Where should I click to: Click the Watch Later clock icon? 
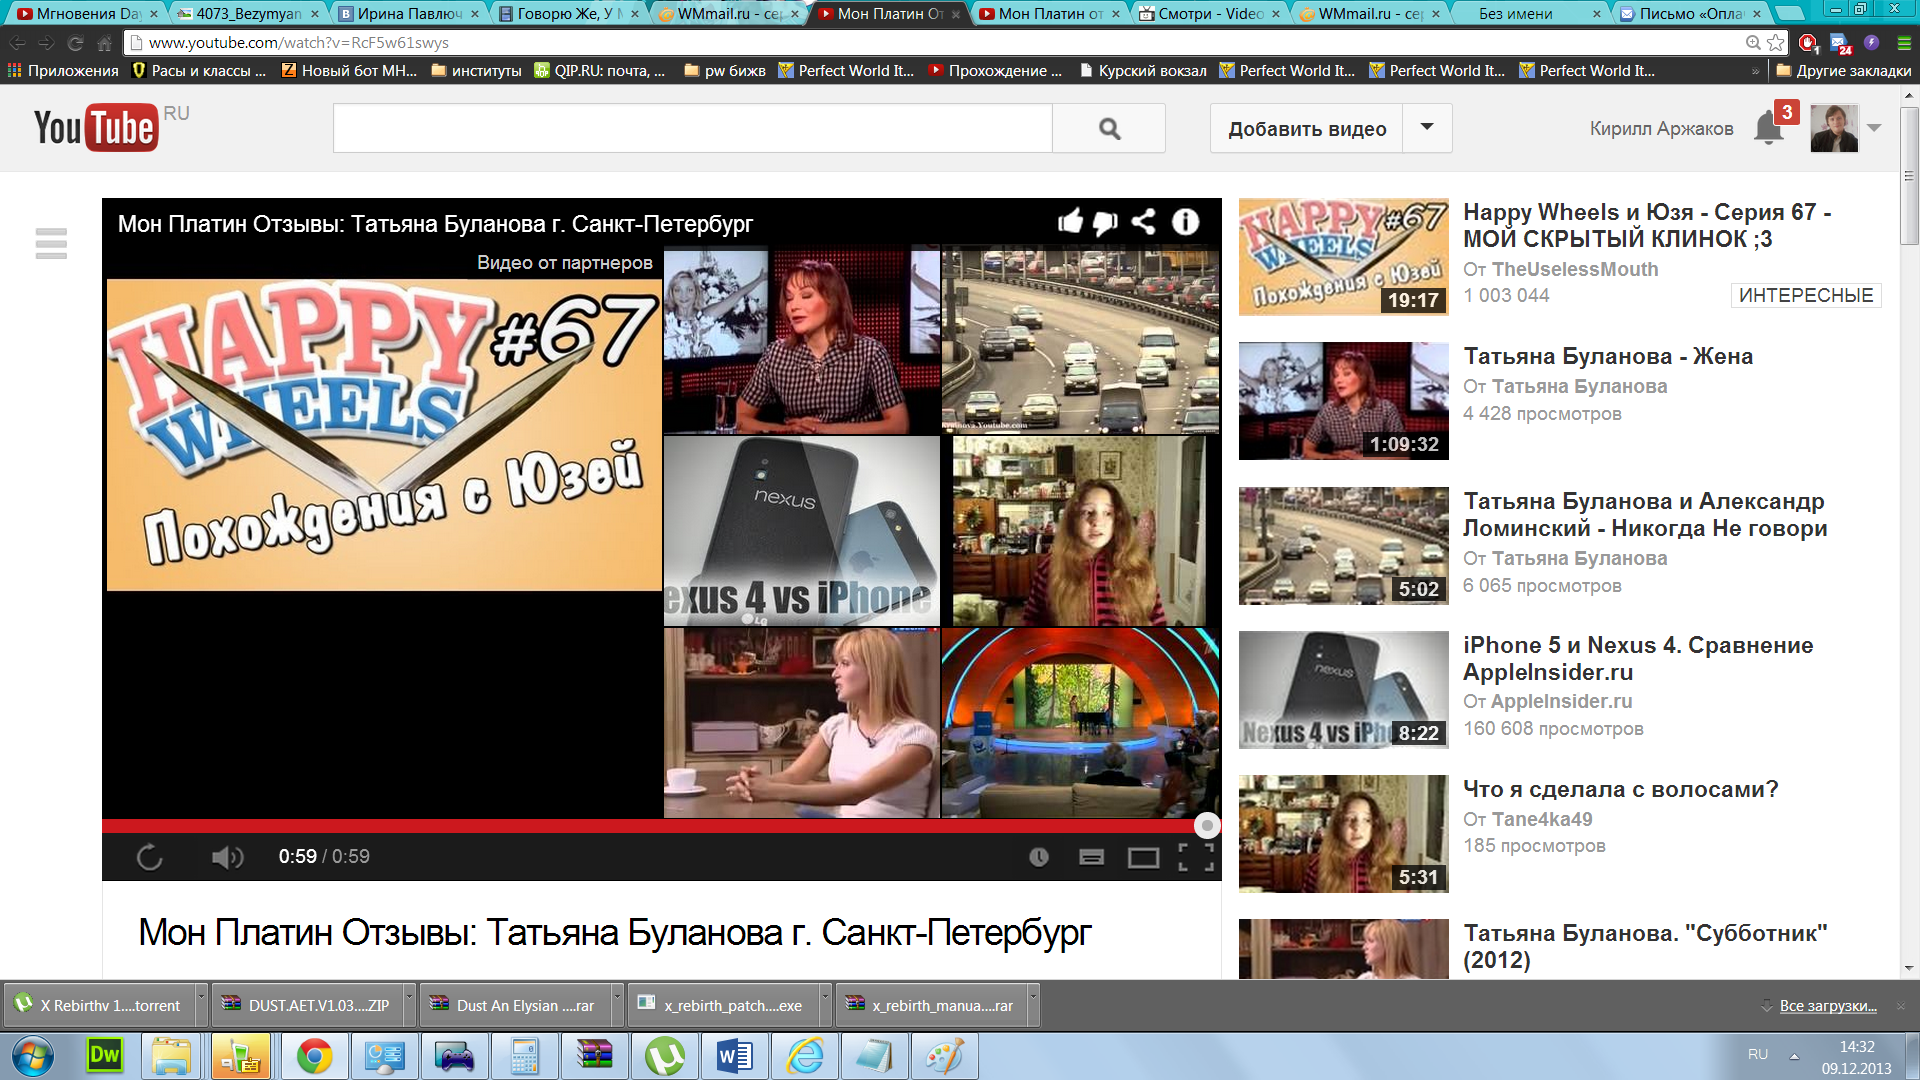[x=1039, y=857]
